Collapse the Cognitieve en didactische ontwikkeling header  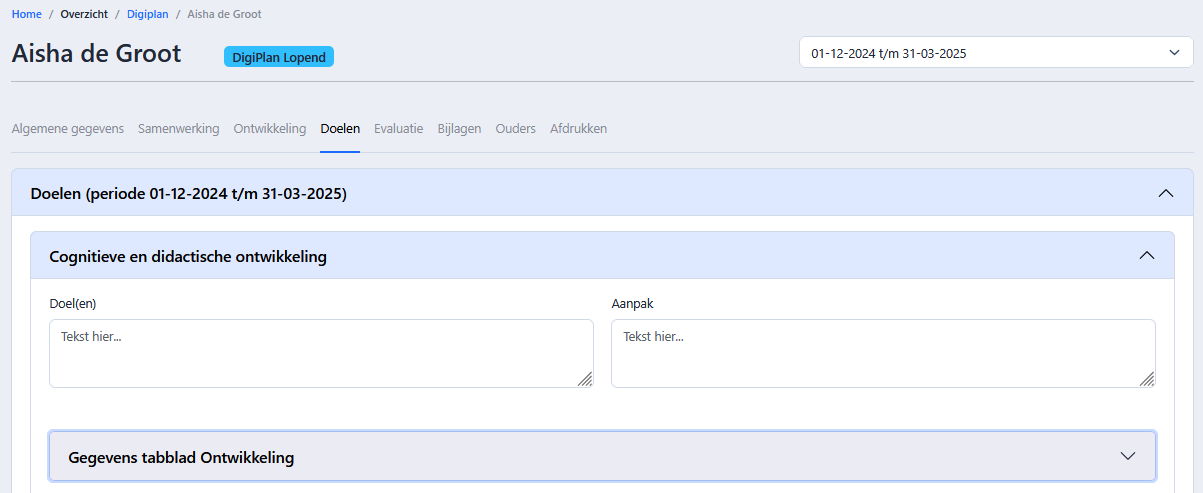click(x=603, y=256)
